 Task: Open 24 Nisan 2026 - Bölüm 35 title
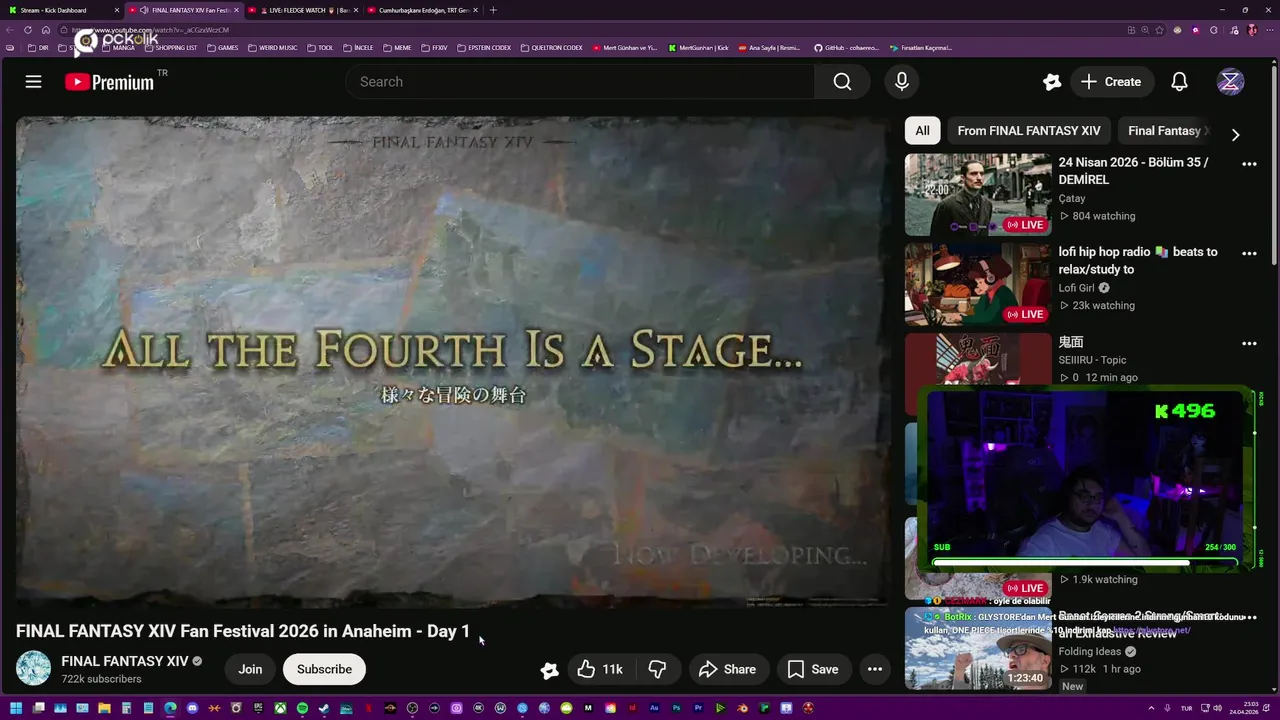[x=1134, y=171]
